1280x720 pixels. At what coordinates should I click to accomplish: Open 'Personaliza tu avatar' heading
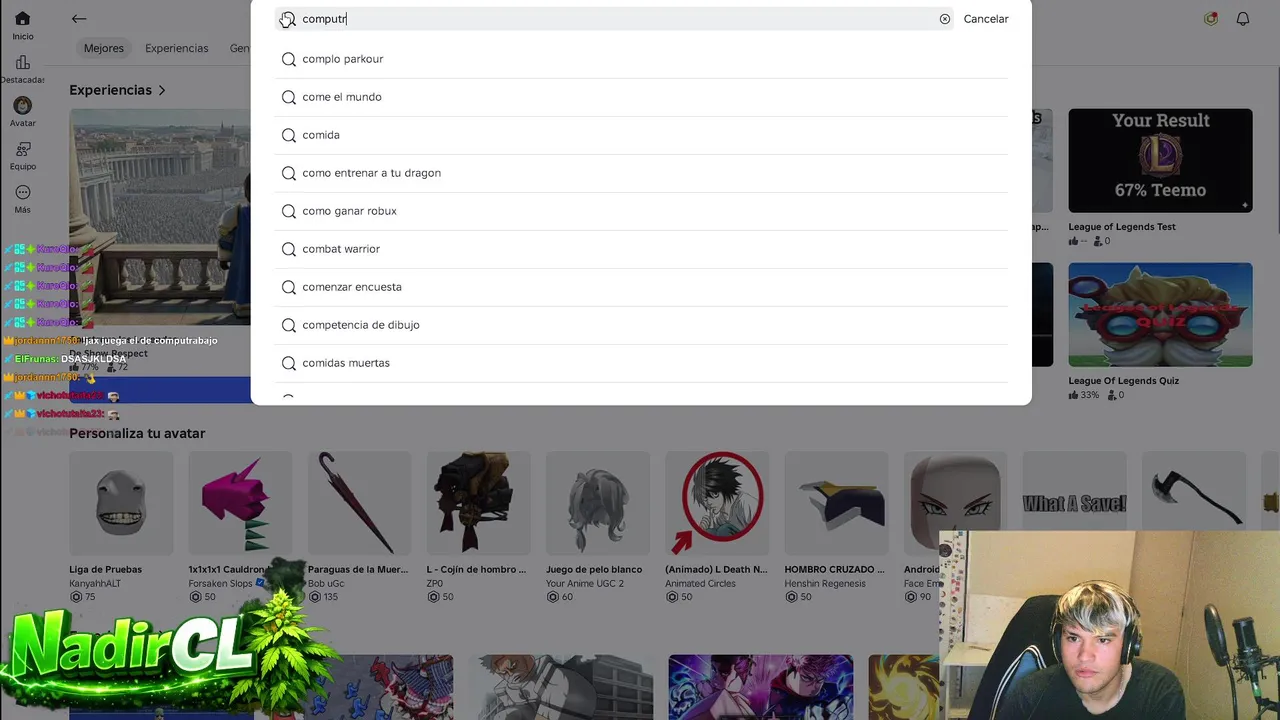[137, 433]
